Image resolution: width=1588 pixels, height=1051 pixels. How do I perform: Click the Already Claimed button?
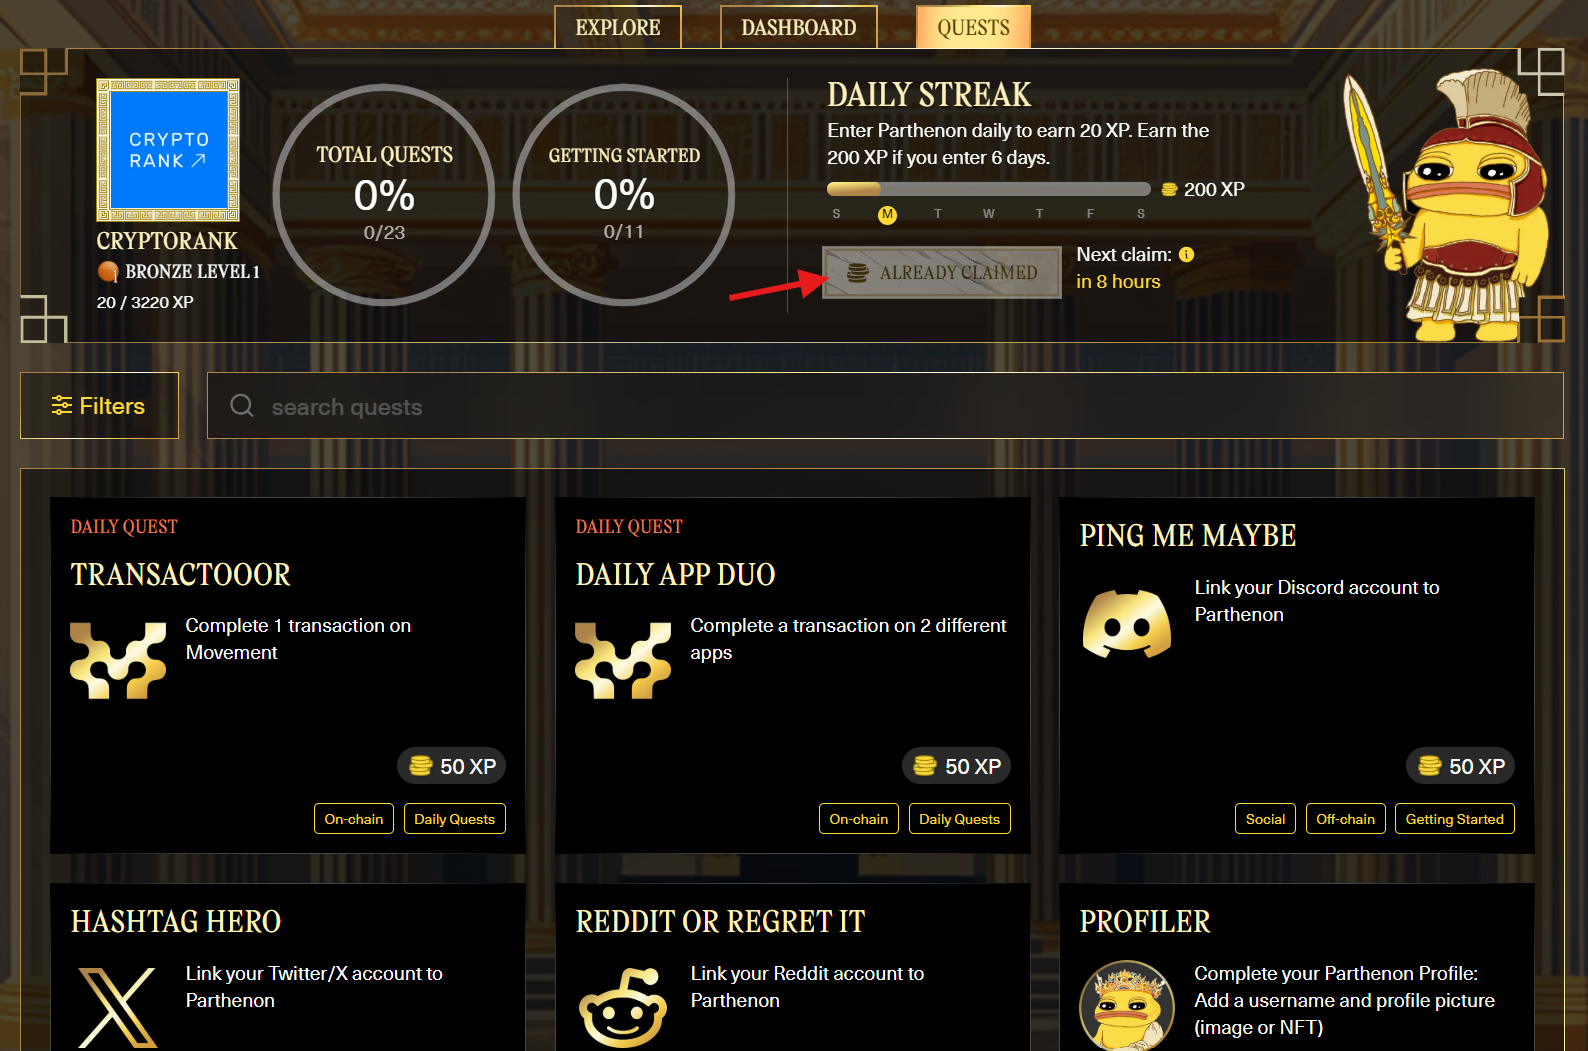click(x=942, y=272)
